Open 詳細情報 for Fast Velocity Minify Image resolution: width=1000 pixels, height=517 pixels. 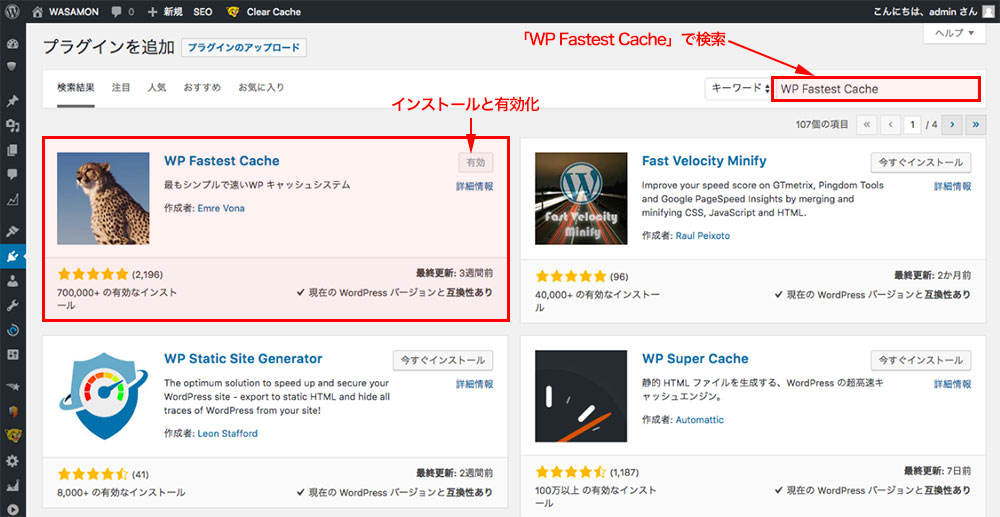coord(953,187)
